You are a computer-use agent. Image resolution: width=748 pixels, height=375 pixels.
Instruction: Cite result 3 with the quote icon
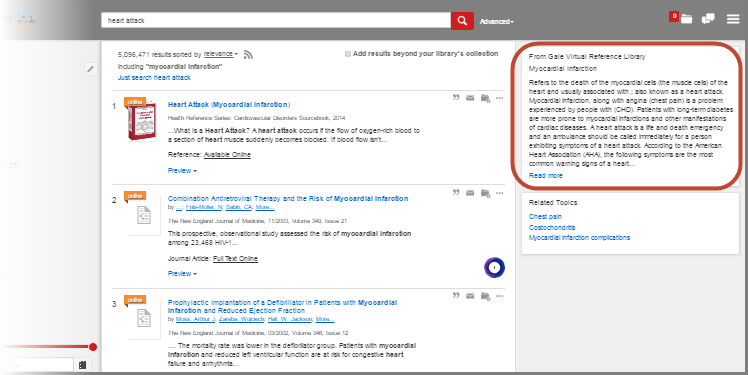tap(456, 296)
